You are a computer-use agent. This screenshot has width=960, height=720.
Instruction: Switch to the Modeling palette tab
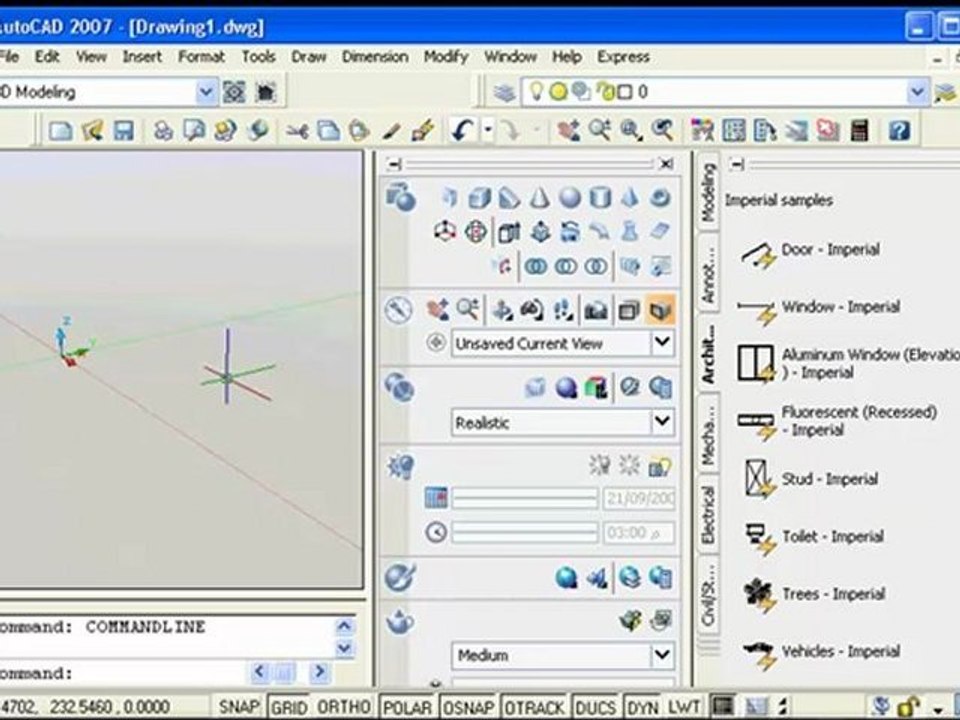tap(708, 191)
